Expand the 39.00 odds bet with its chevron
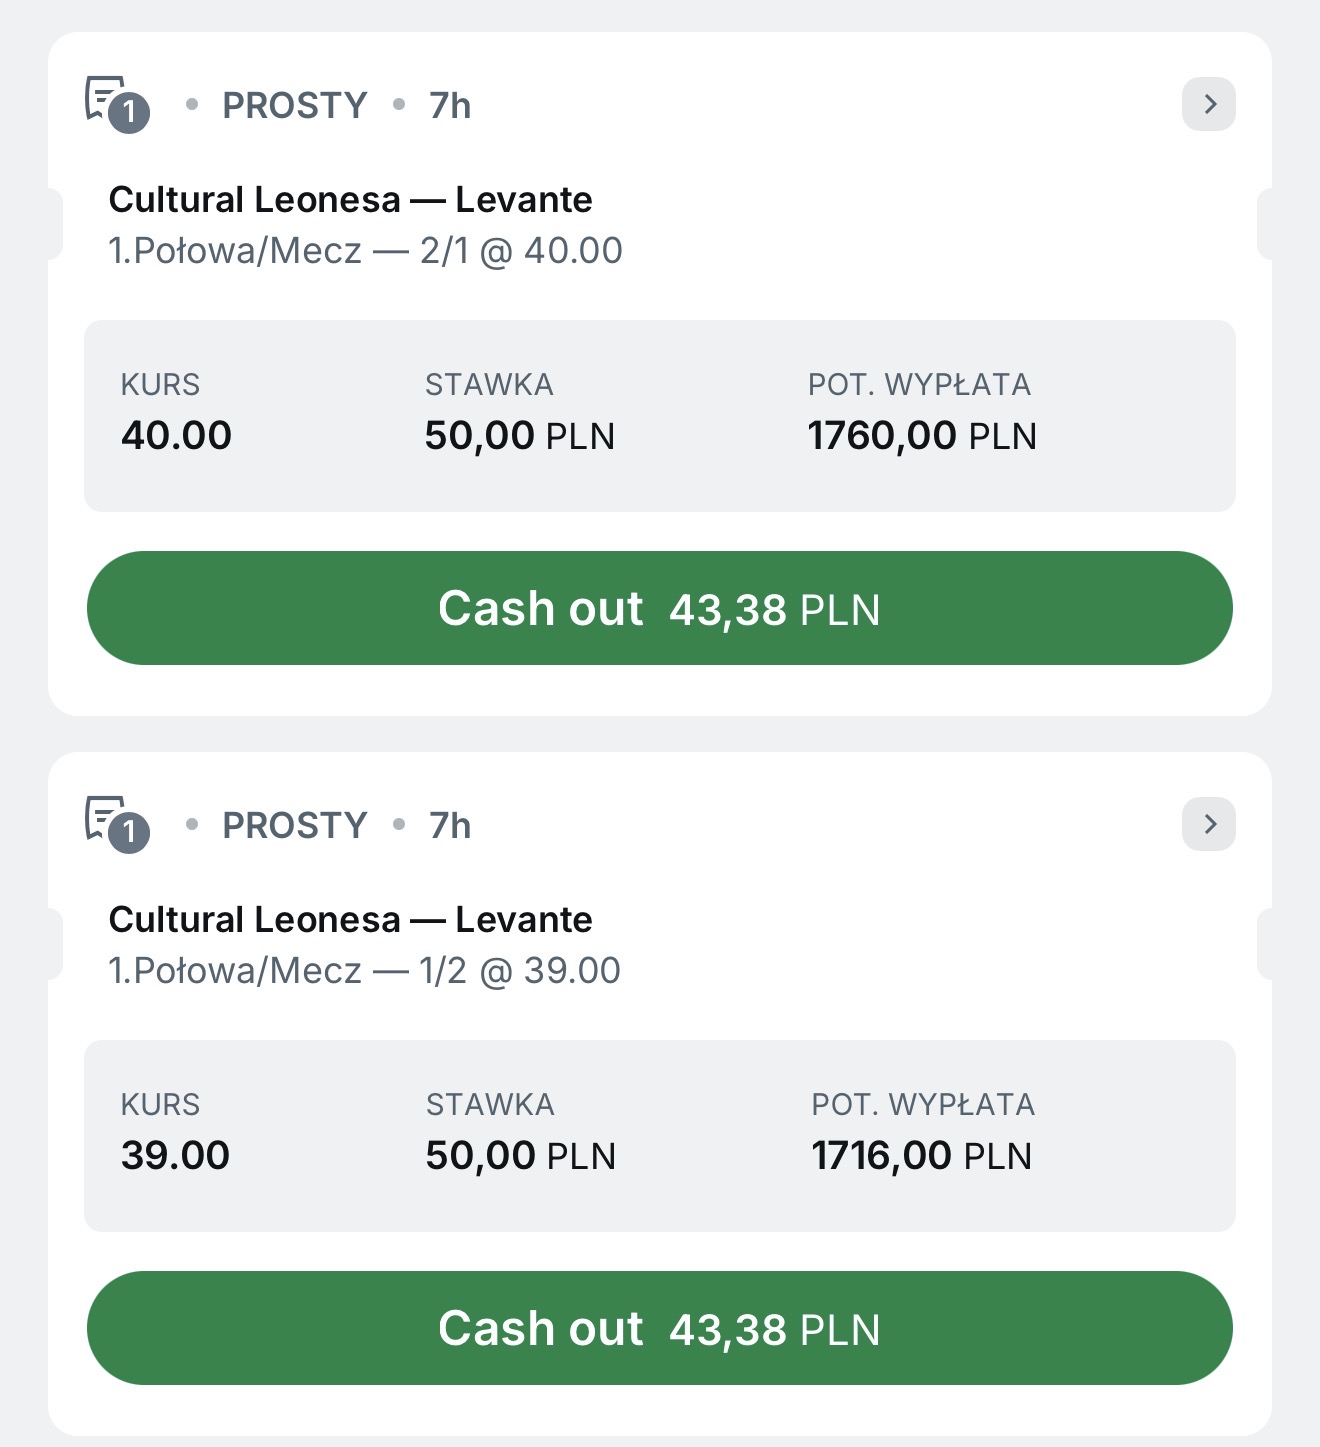1320x1447 pixels. [x=1208, y=824]
